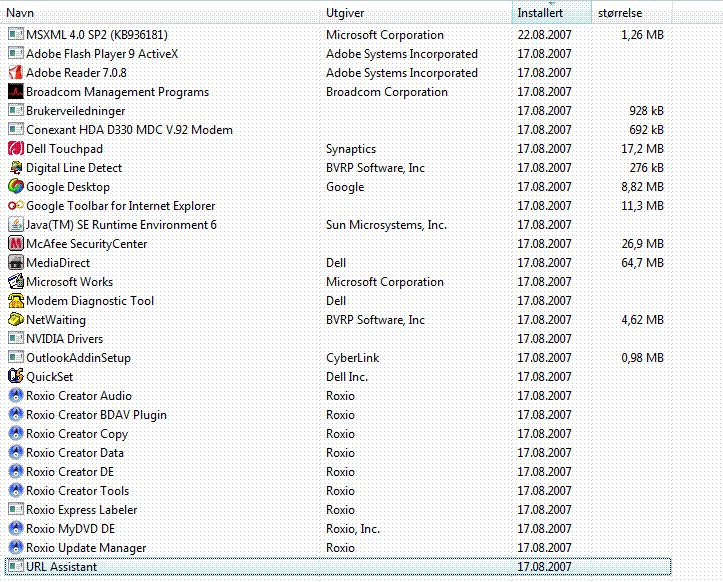Click the Digital Line Detect icon
This screenshot has height=582, width=723.
click(x=16, y=167)
